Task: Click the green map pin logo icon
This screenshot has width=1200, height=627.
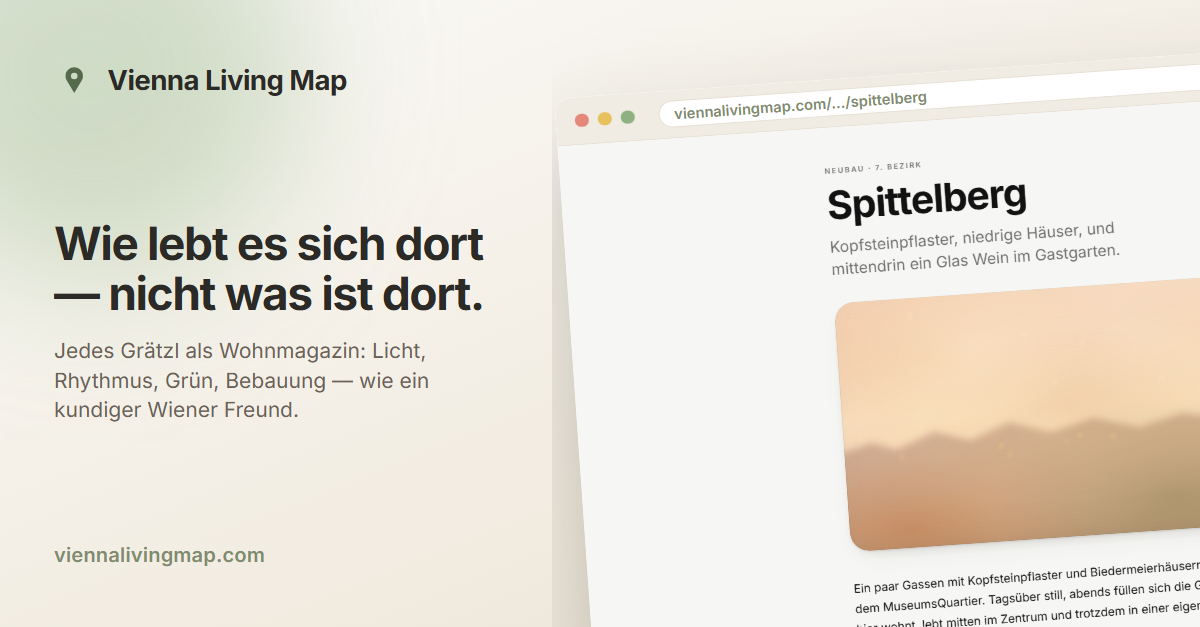Action: click(73, 80)
